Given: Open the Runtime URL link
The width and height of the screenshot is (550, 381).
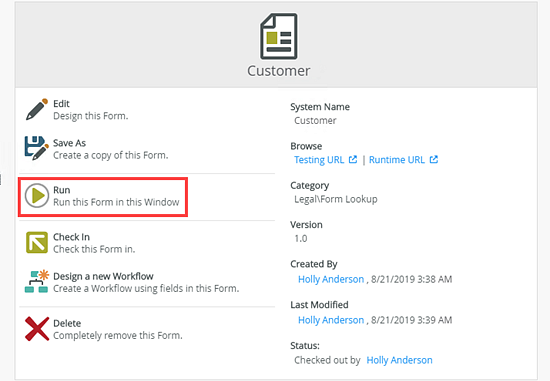Looking at the screenshot, I should [x=397, y=160].
